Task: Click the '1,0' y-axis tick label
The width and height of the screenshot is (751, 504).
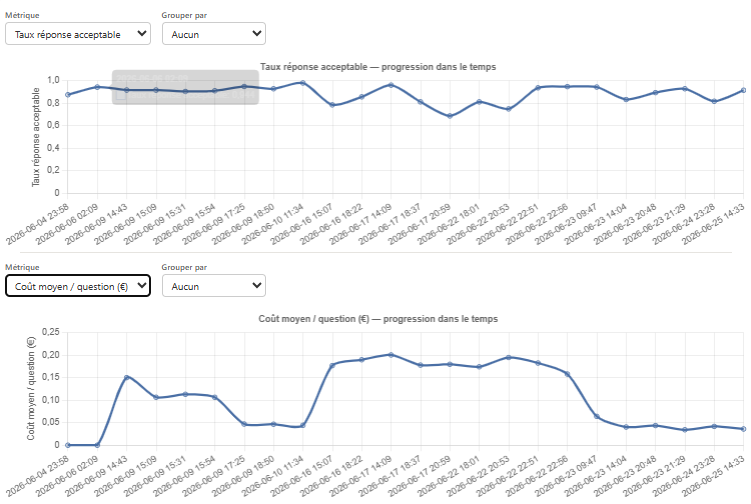Action: point(53,80)
